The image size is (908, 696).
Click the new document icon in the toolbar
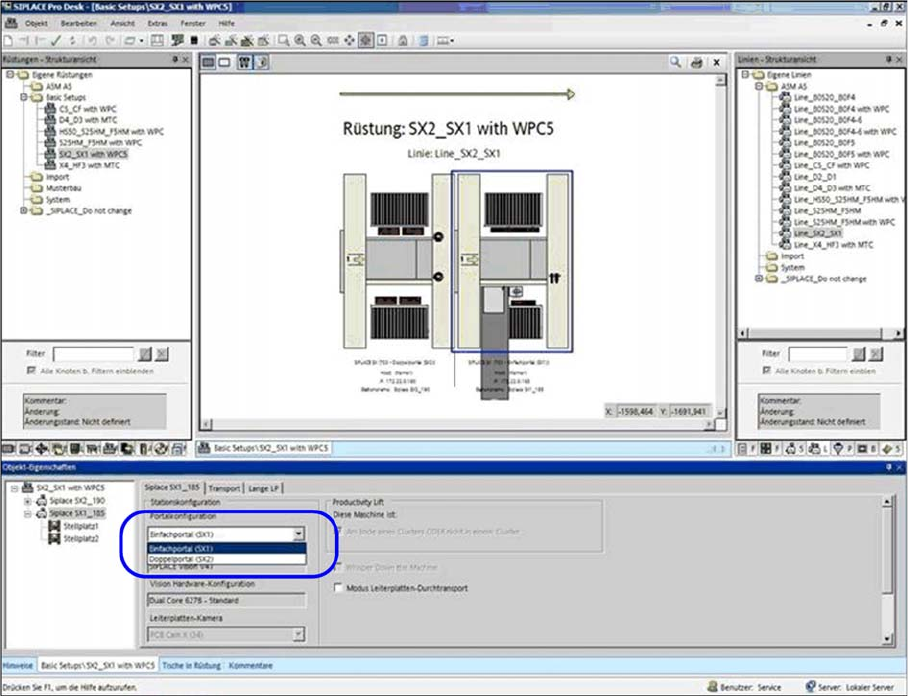(x=8, y=40)
